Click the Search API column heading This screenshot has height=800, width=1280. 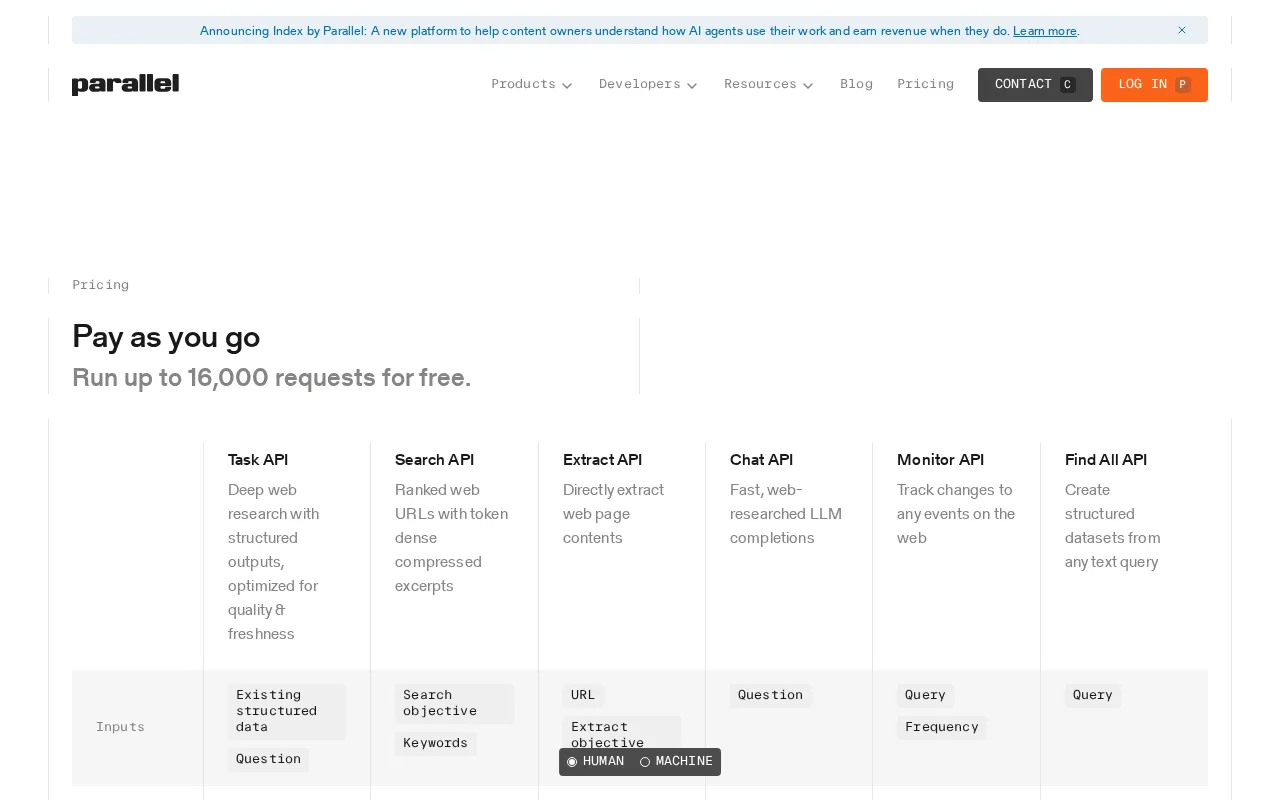434,460
